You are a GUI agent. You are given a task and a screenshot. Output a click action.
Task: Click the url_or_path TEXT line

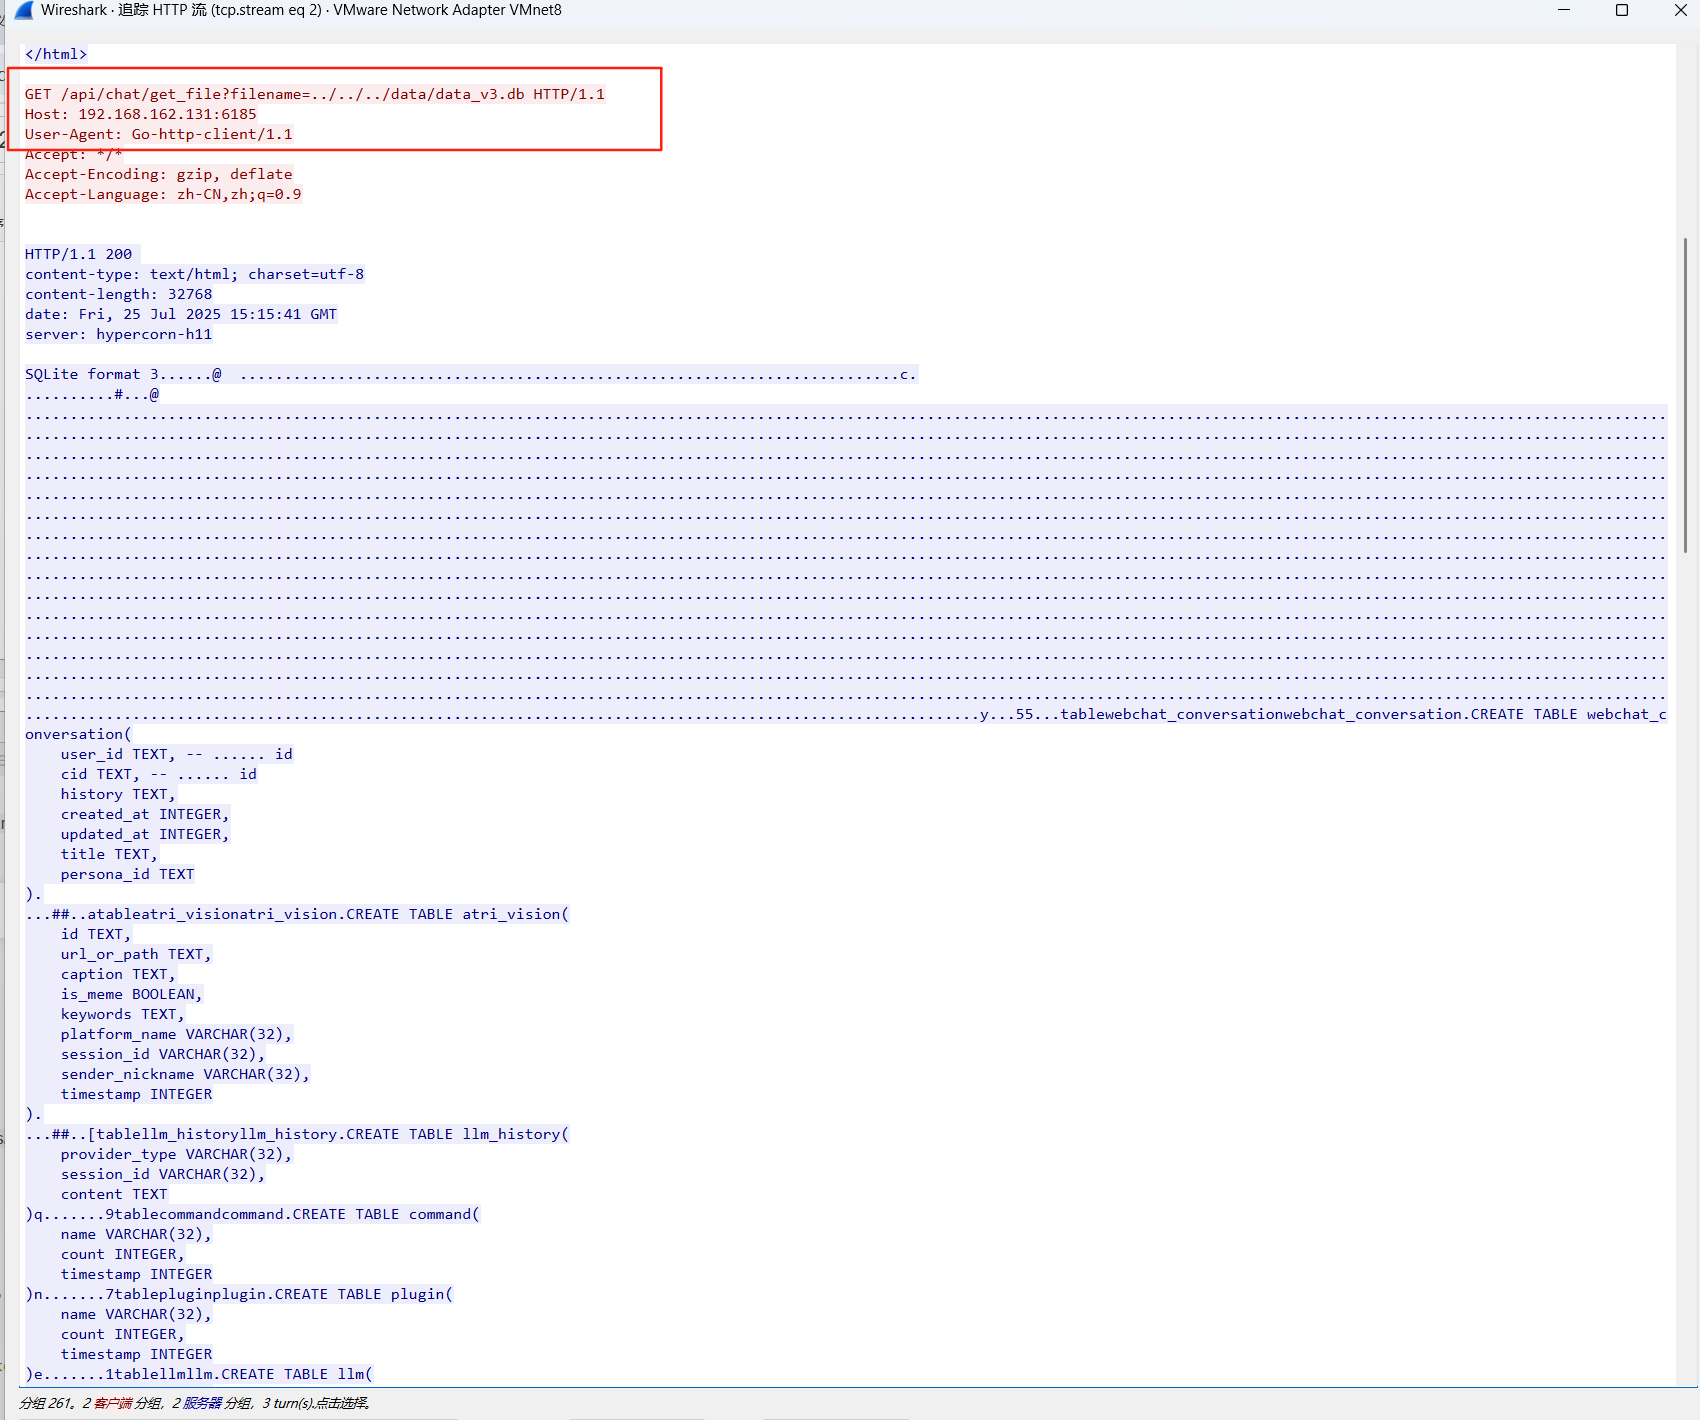(x=136, y=954)
